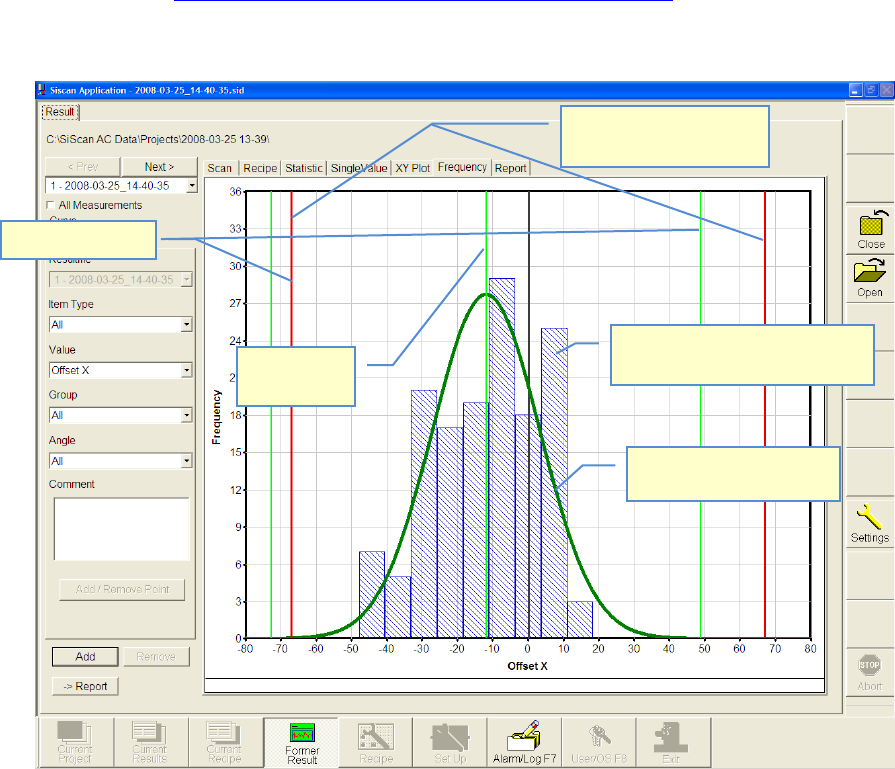895x769 pixels.
Task: Click inside the Comment text box
Action: (x=121, y=529)
